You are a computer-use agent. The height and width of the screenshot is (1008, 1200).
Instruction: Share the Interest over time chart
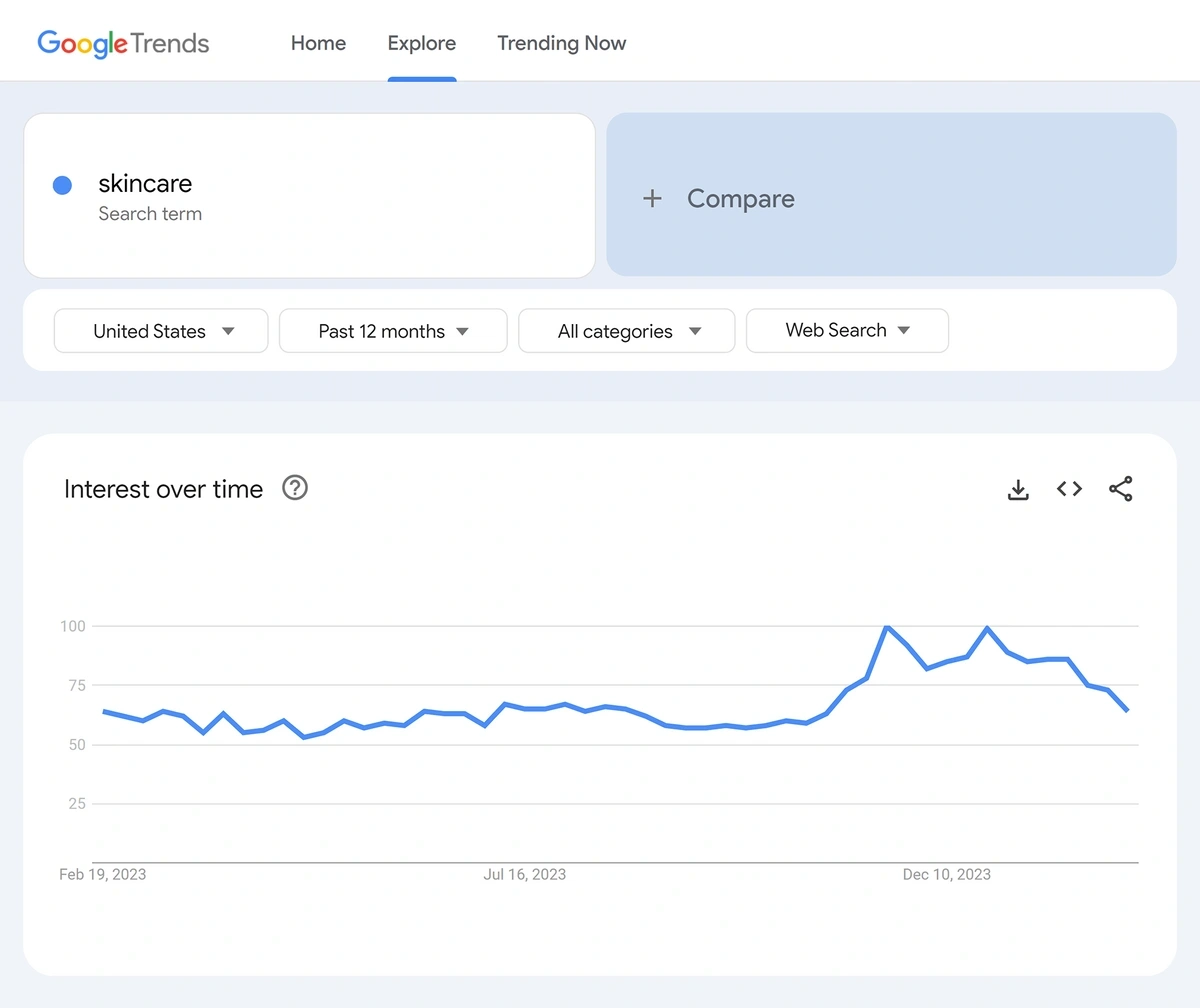point(1121,489)
